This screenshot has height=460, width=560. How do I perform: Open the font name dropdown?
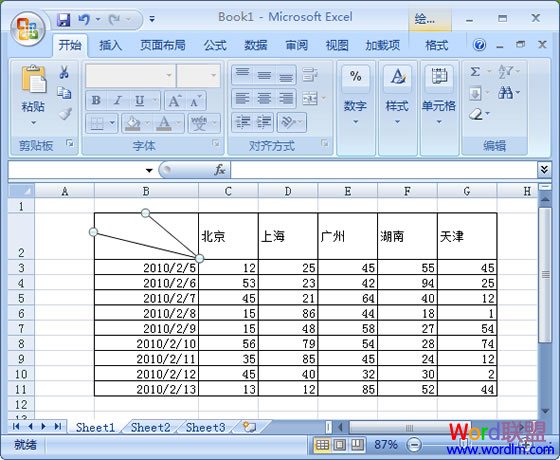[x=169, y=75]
